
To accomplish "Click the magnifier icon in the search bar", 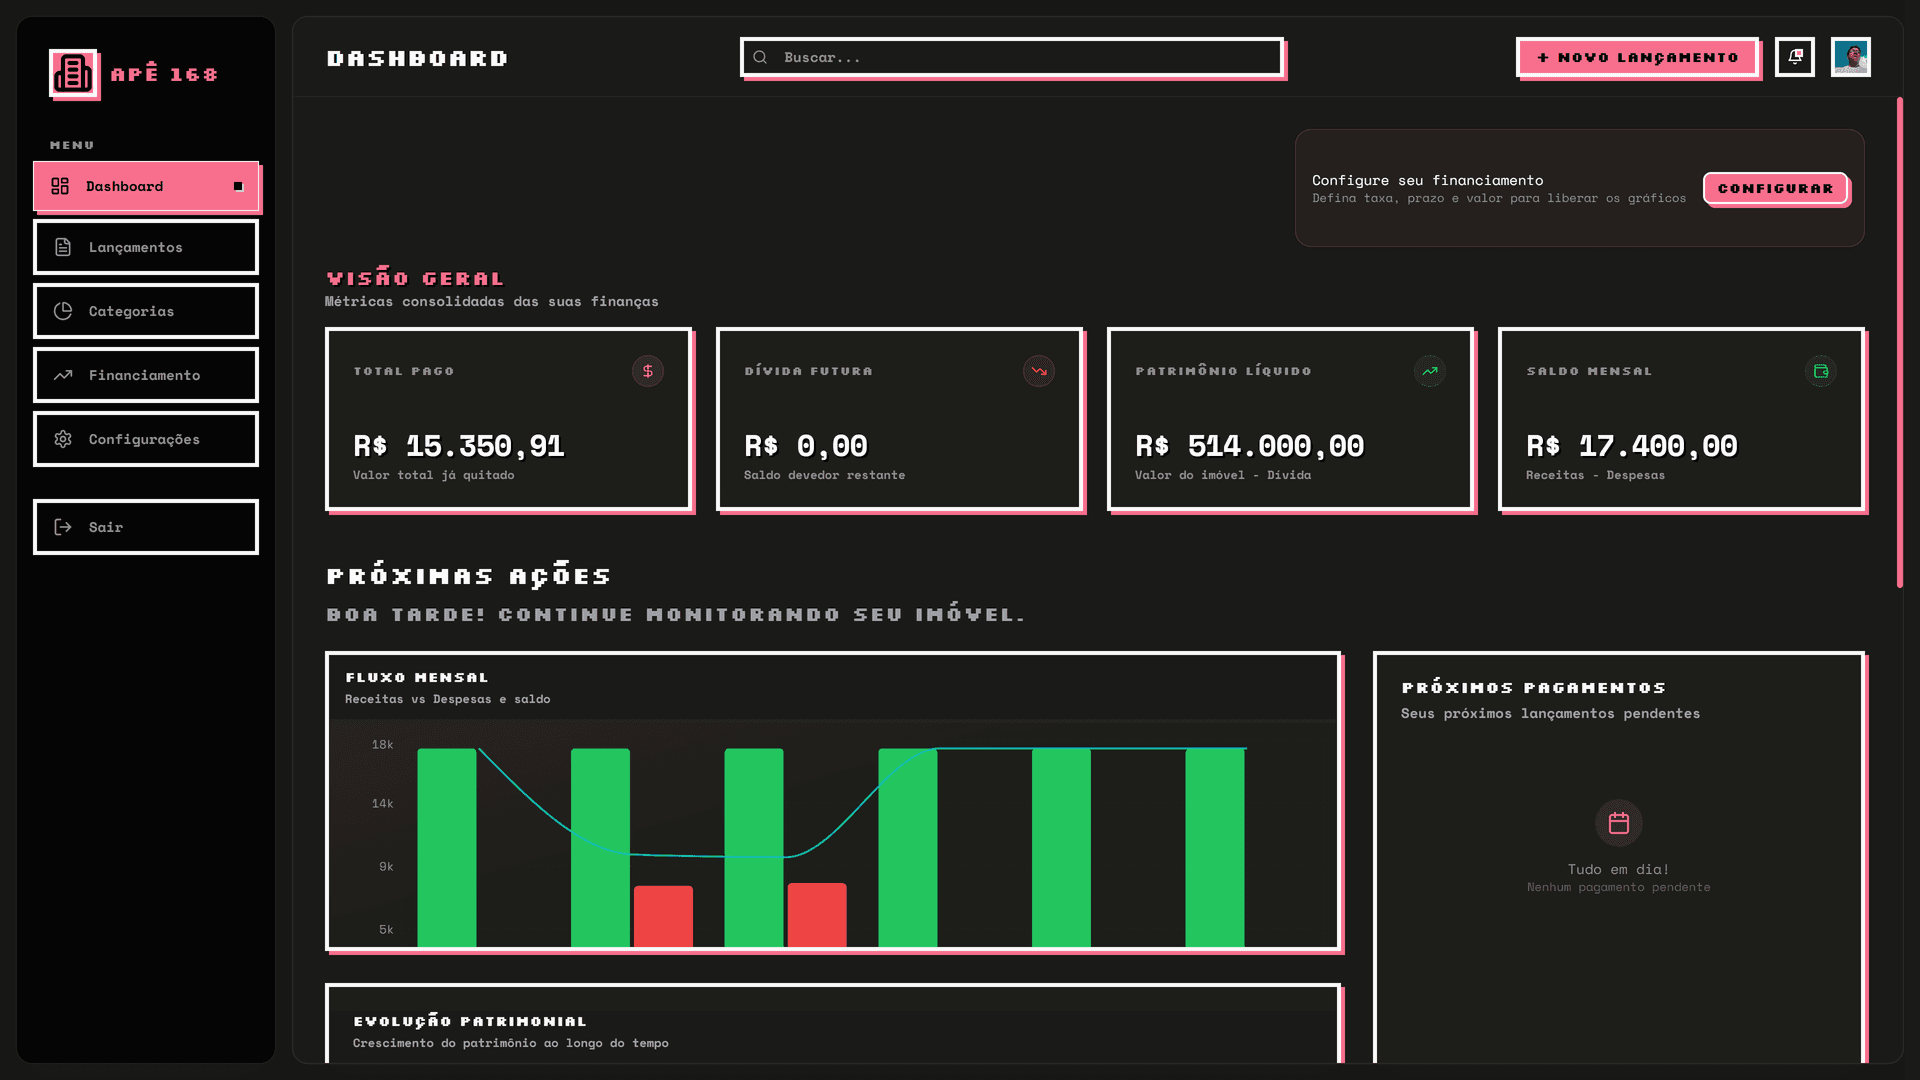I will [760, 57].
